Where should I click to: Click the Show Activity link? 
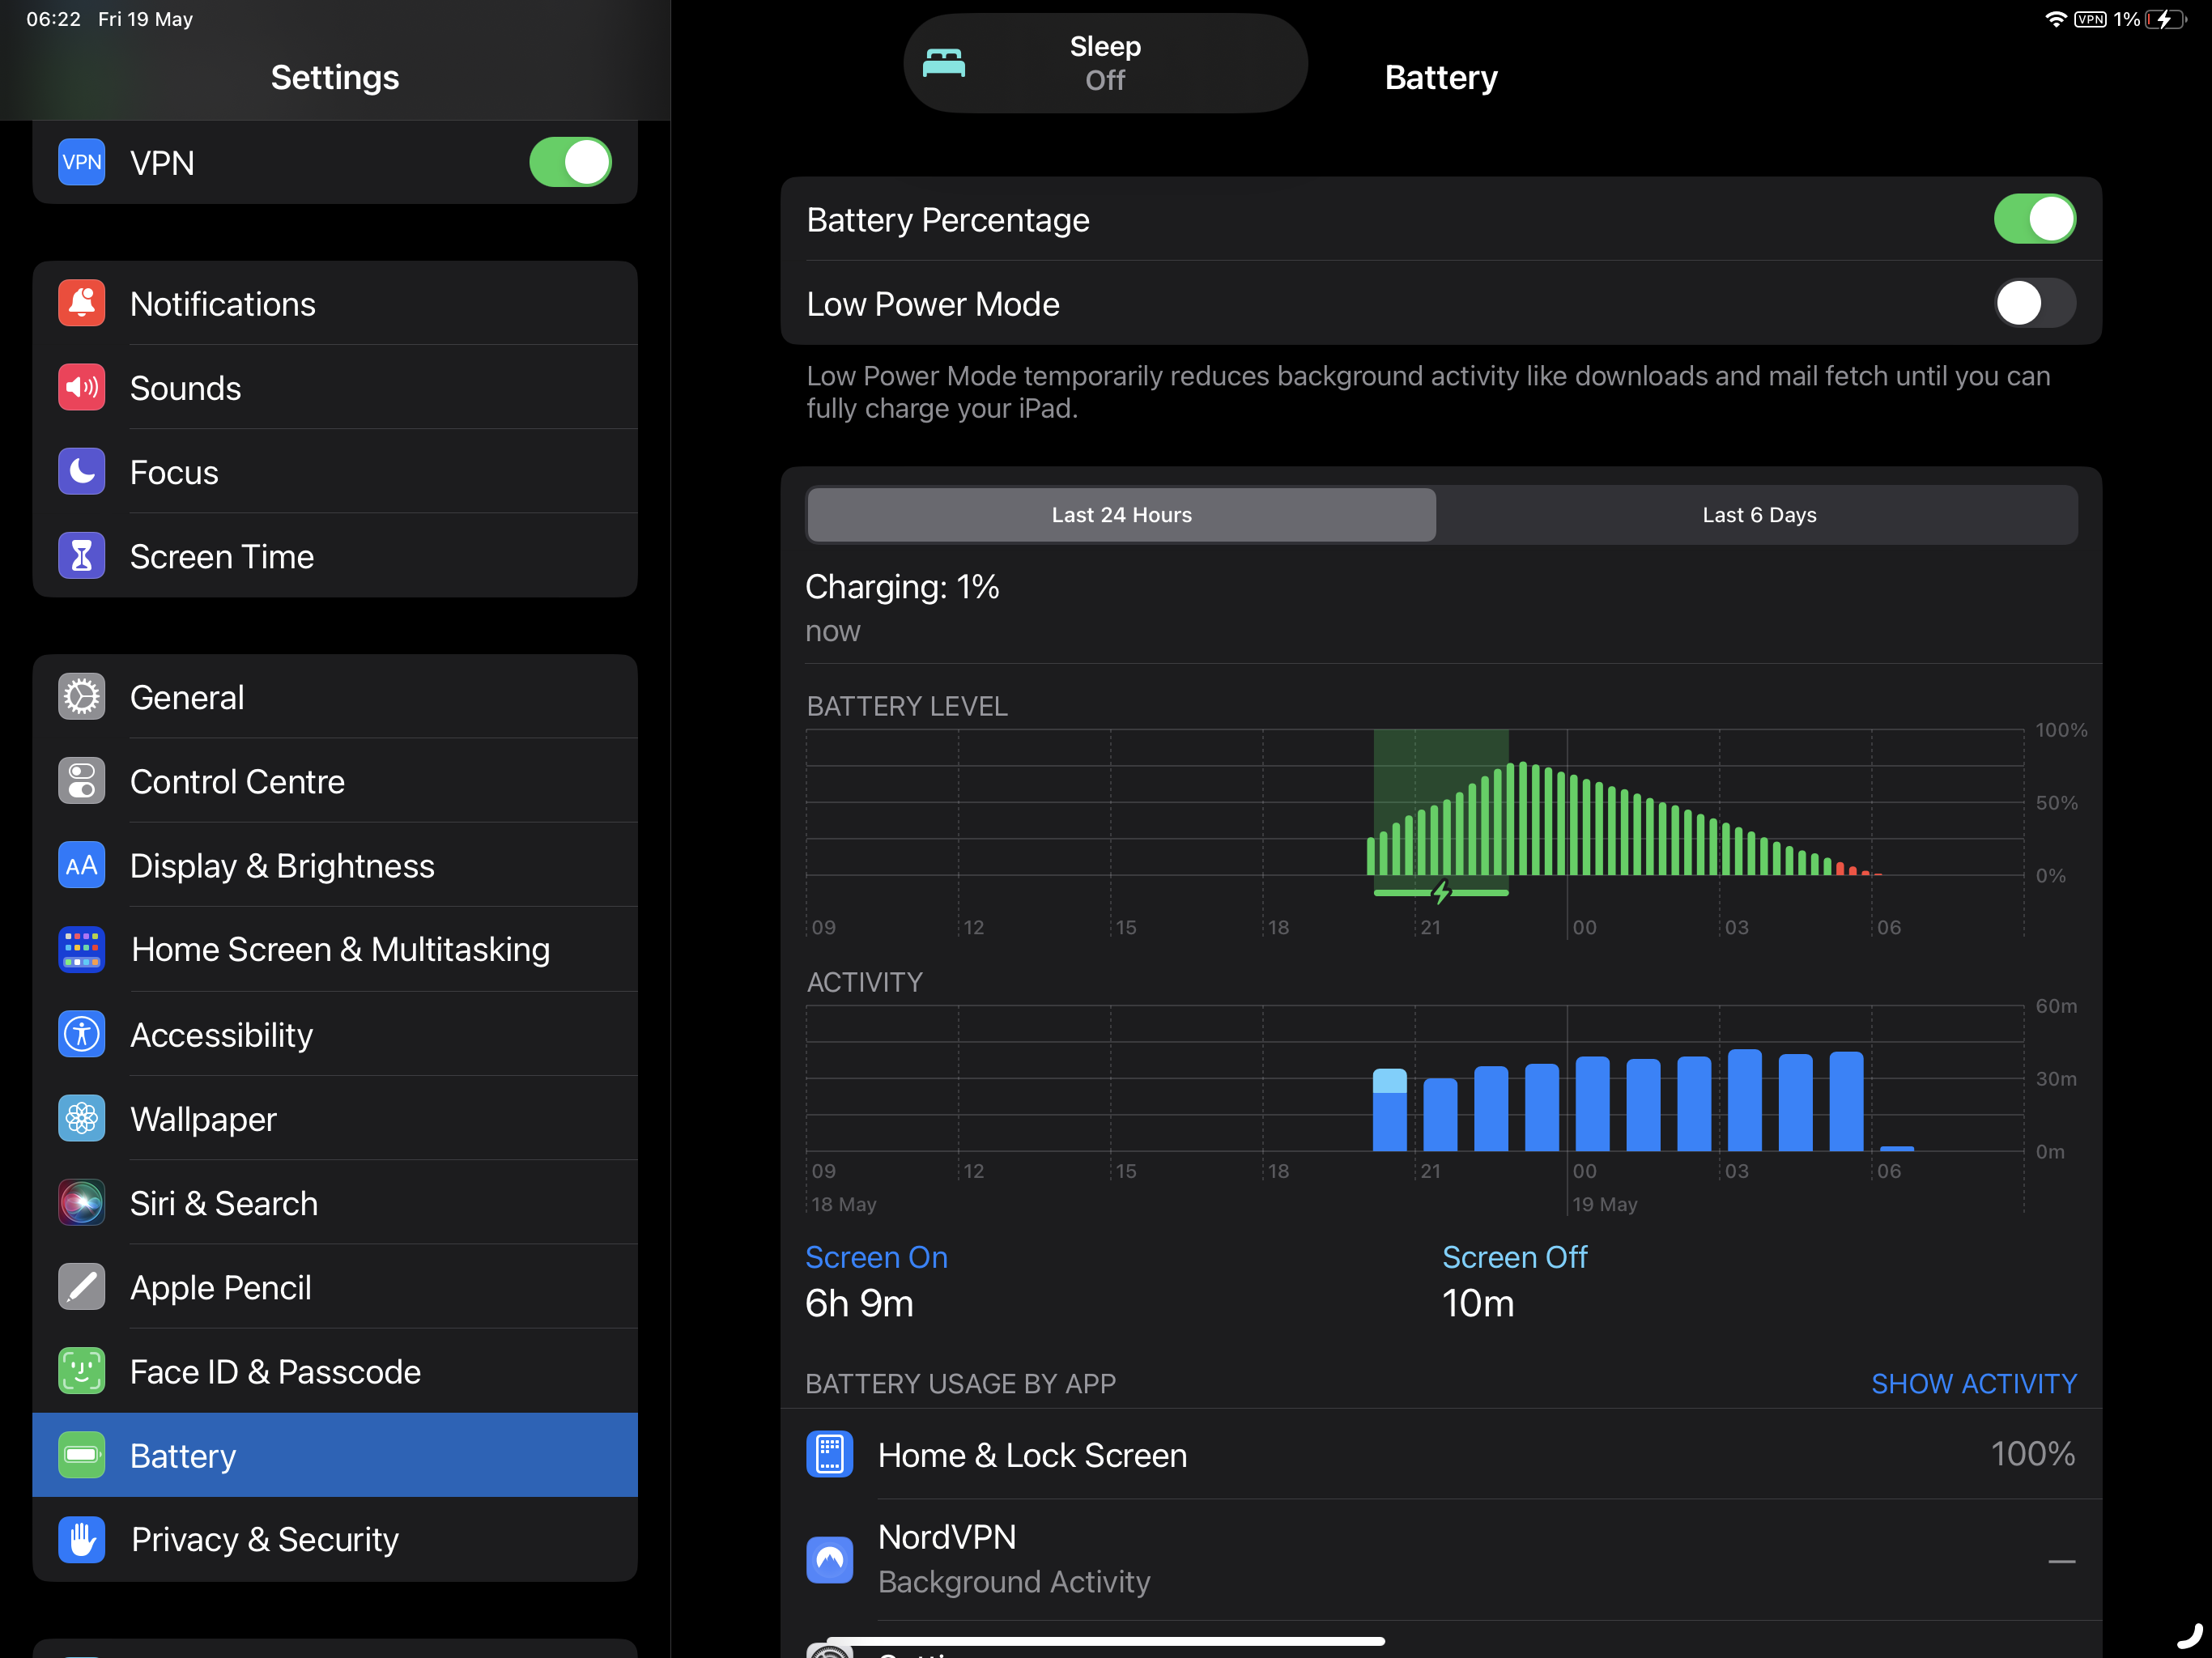(x=1974, y=1383)
